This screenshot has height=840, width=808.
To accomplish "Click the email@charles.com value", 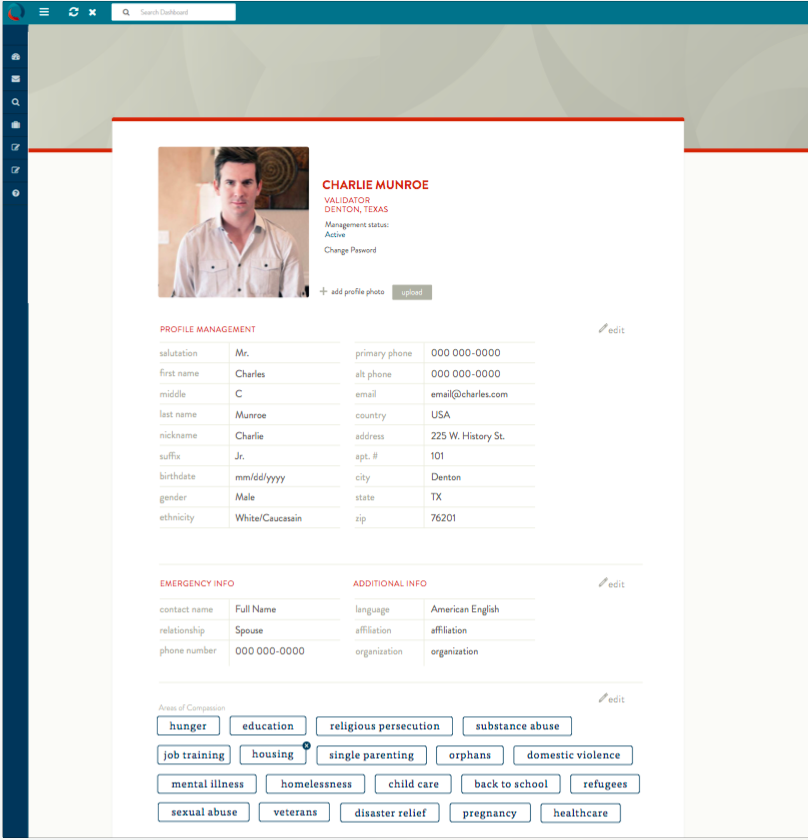I will point(469,394).
